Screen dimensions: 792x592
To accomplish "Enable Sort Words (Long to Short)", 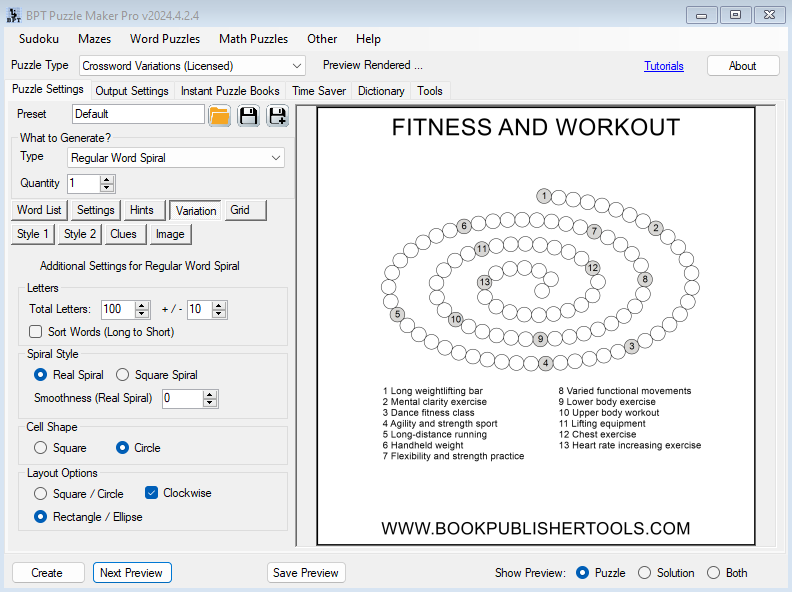I will [x=36, y=332].
